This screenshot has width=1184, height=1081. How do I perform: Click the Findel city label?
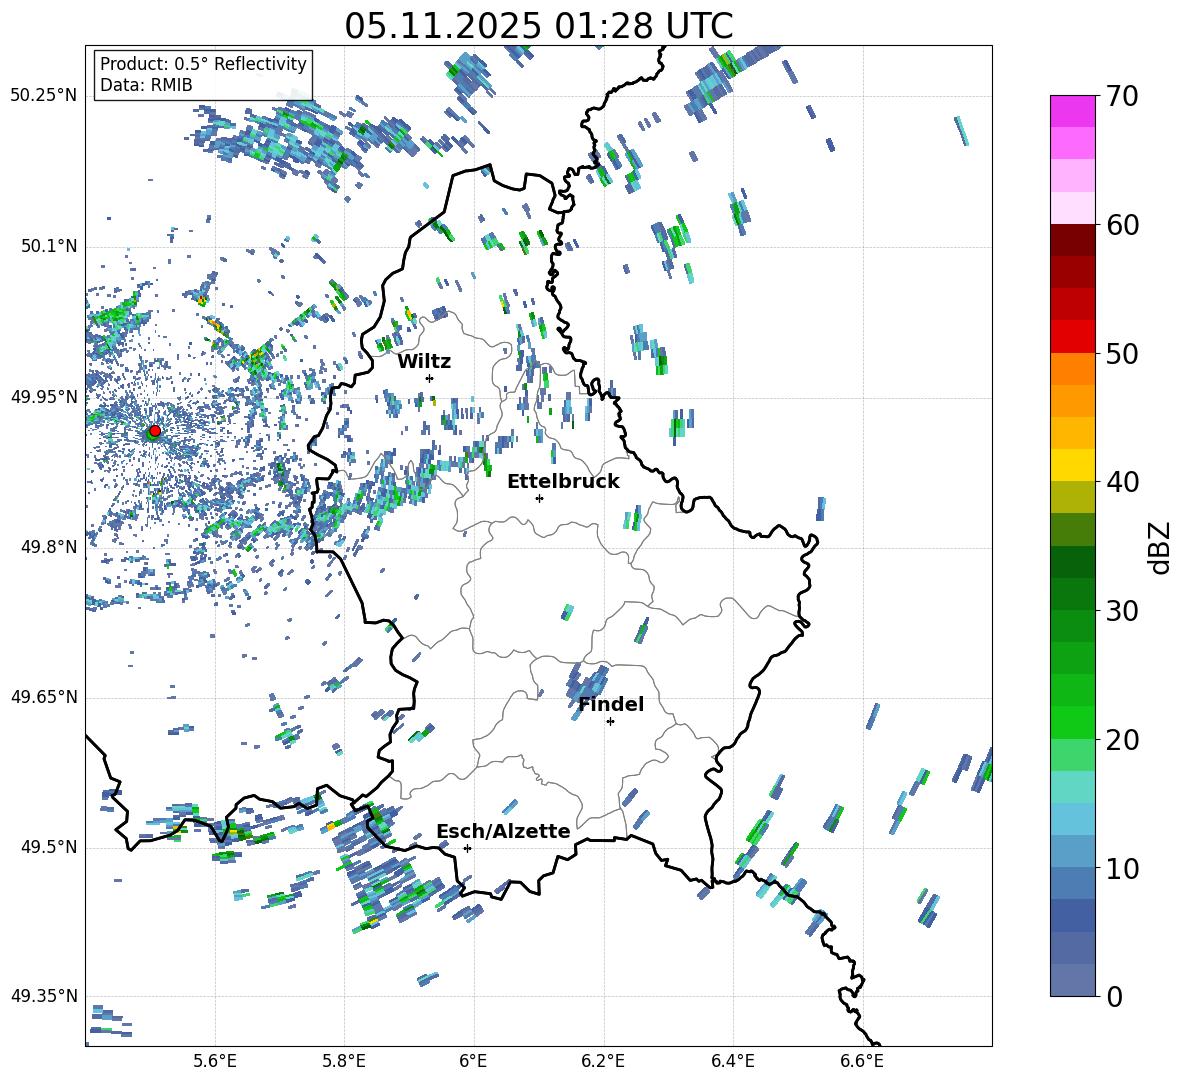pos(611,705)
